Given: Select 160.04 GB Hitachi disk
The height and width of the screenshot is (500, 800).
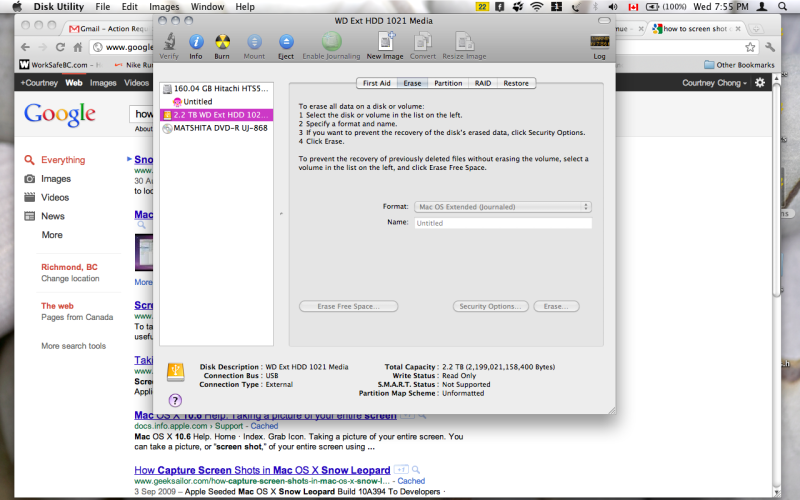Looking at the screenshot, I should pyautogui.click(x=216, y=89).
